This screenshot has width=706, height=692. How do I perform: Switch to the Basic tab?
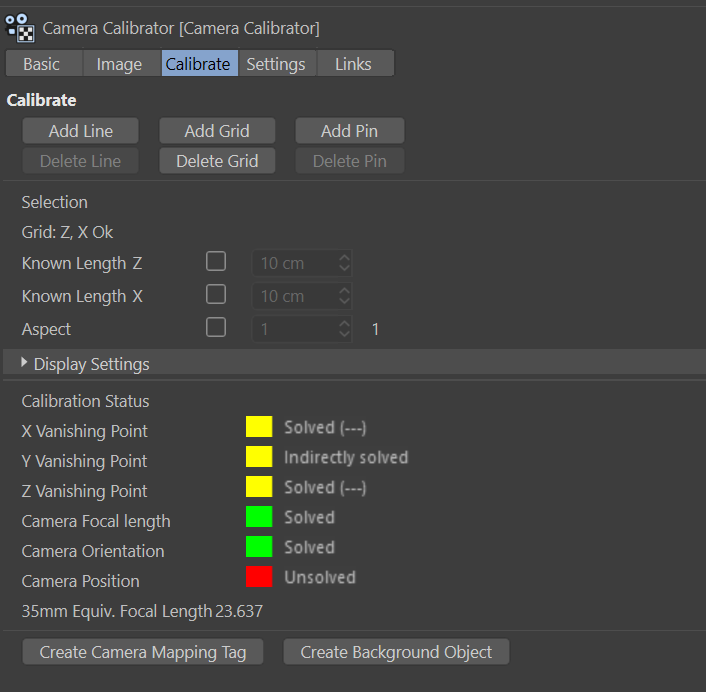[x=42, y=64]
